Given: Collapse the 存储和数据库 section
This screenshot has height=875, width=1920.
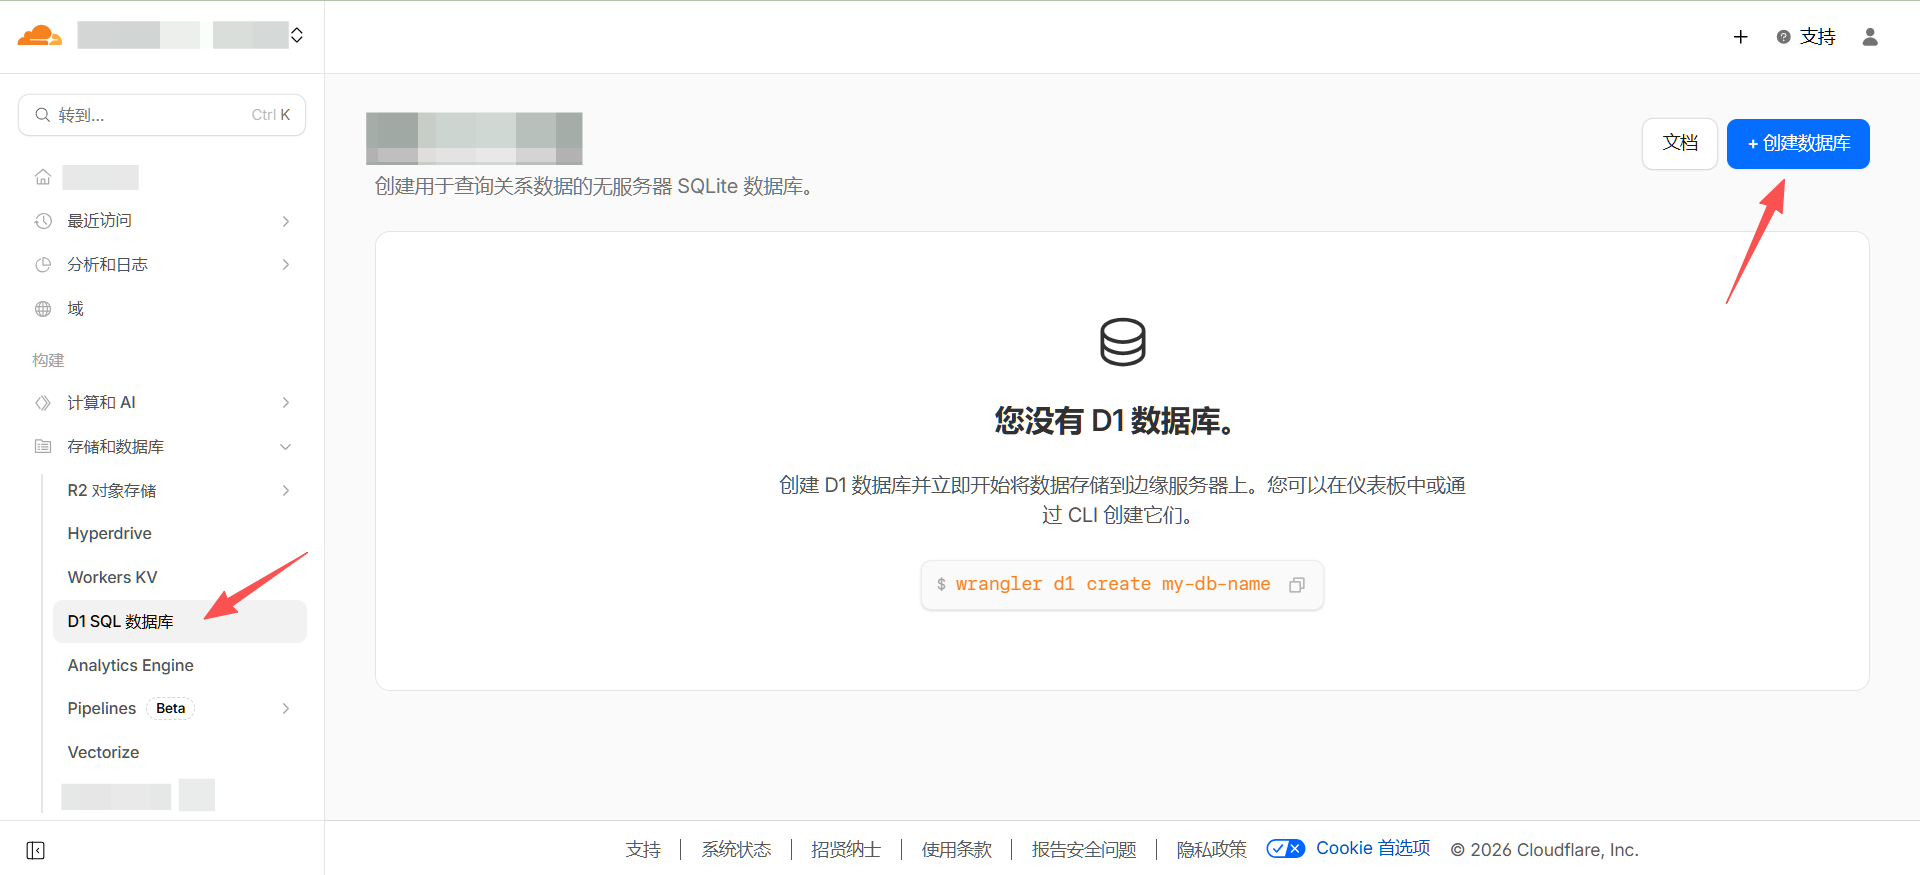Looking at the screenshot, I should (x=286, y=447).
